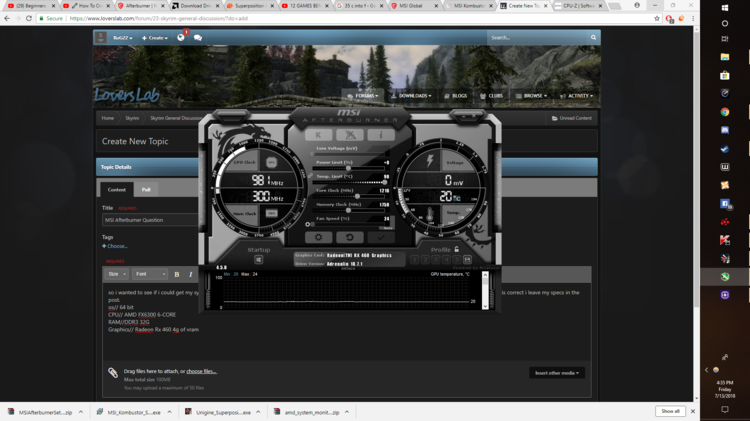750x421 pixels.
Task: Click Choose... to add tags
Action: (x=115, y=246)
